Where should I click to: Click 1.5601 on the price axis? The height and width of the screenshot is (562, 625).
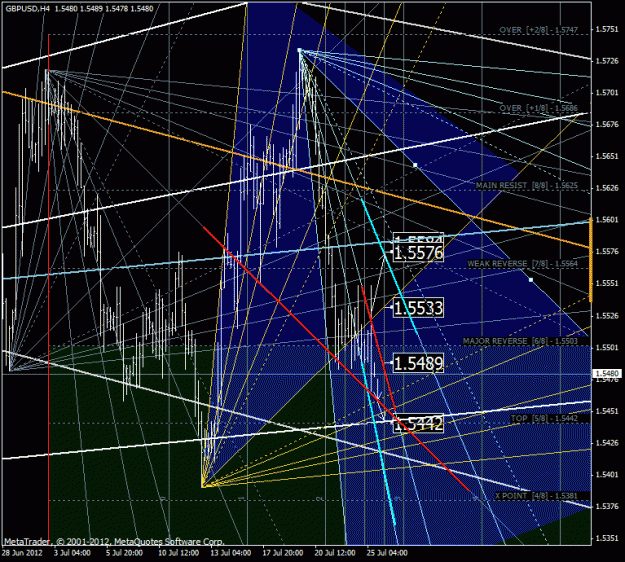(607, 220)
